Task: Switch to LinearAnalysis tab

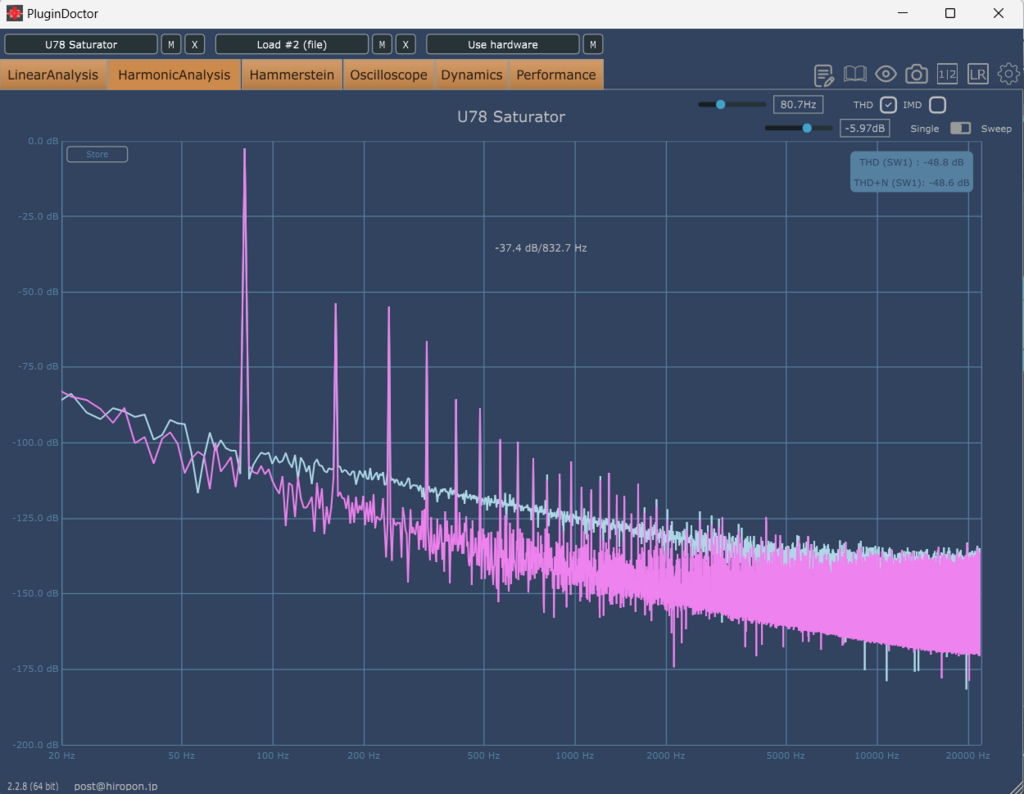Action: click(x=53, y=75)
